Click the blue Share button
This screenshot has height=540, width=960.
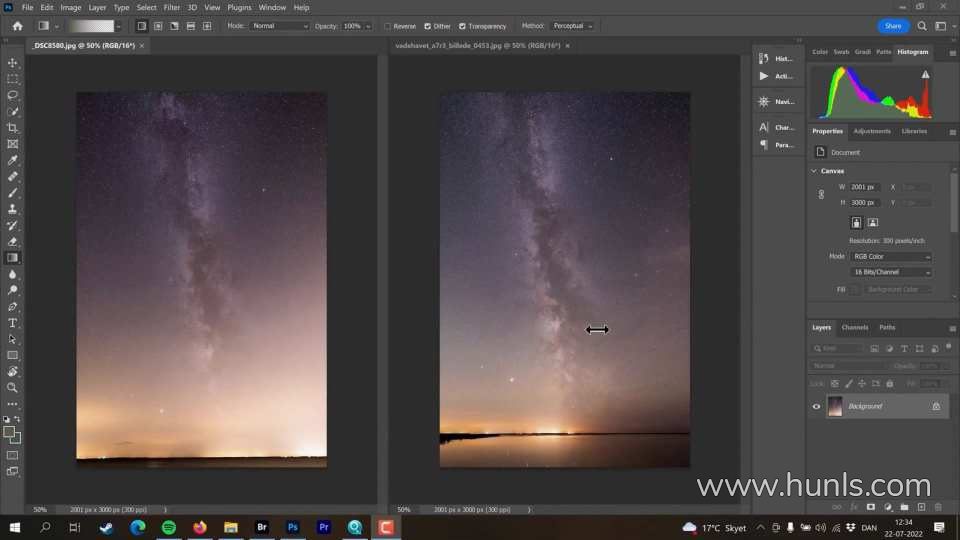[893, 26]
